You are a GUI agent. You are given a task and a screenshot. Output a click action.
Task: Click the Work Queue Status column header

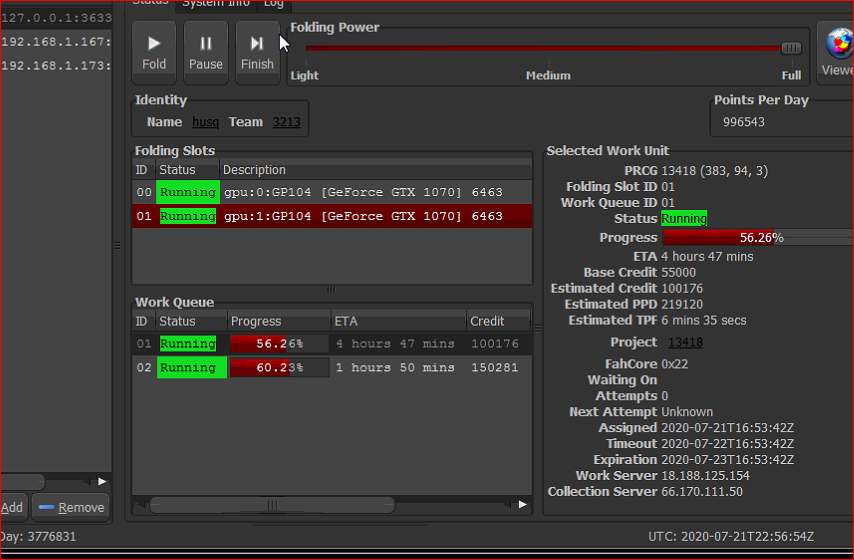tap(191, 321)
